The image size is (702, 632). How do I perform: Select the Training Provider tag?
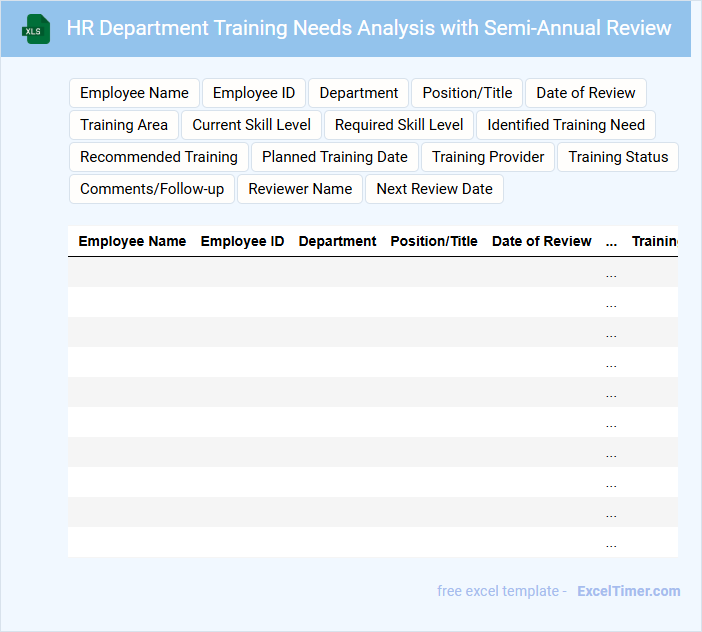coord(488,157)
